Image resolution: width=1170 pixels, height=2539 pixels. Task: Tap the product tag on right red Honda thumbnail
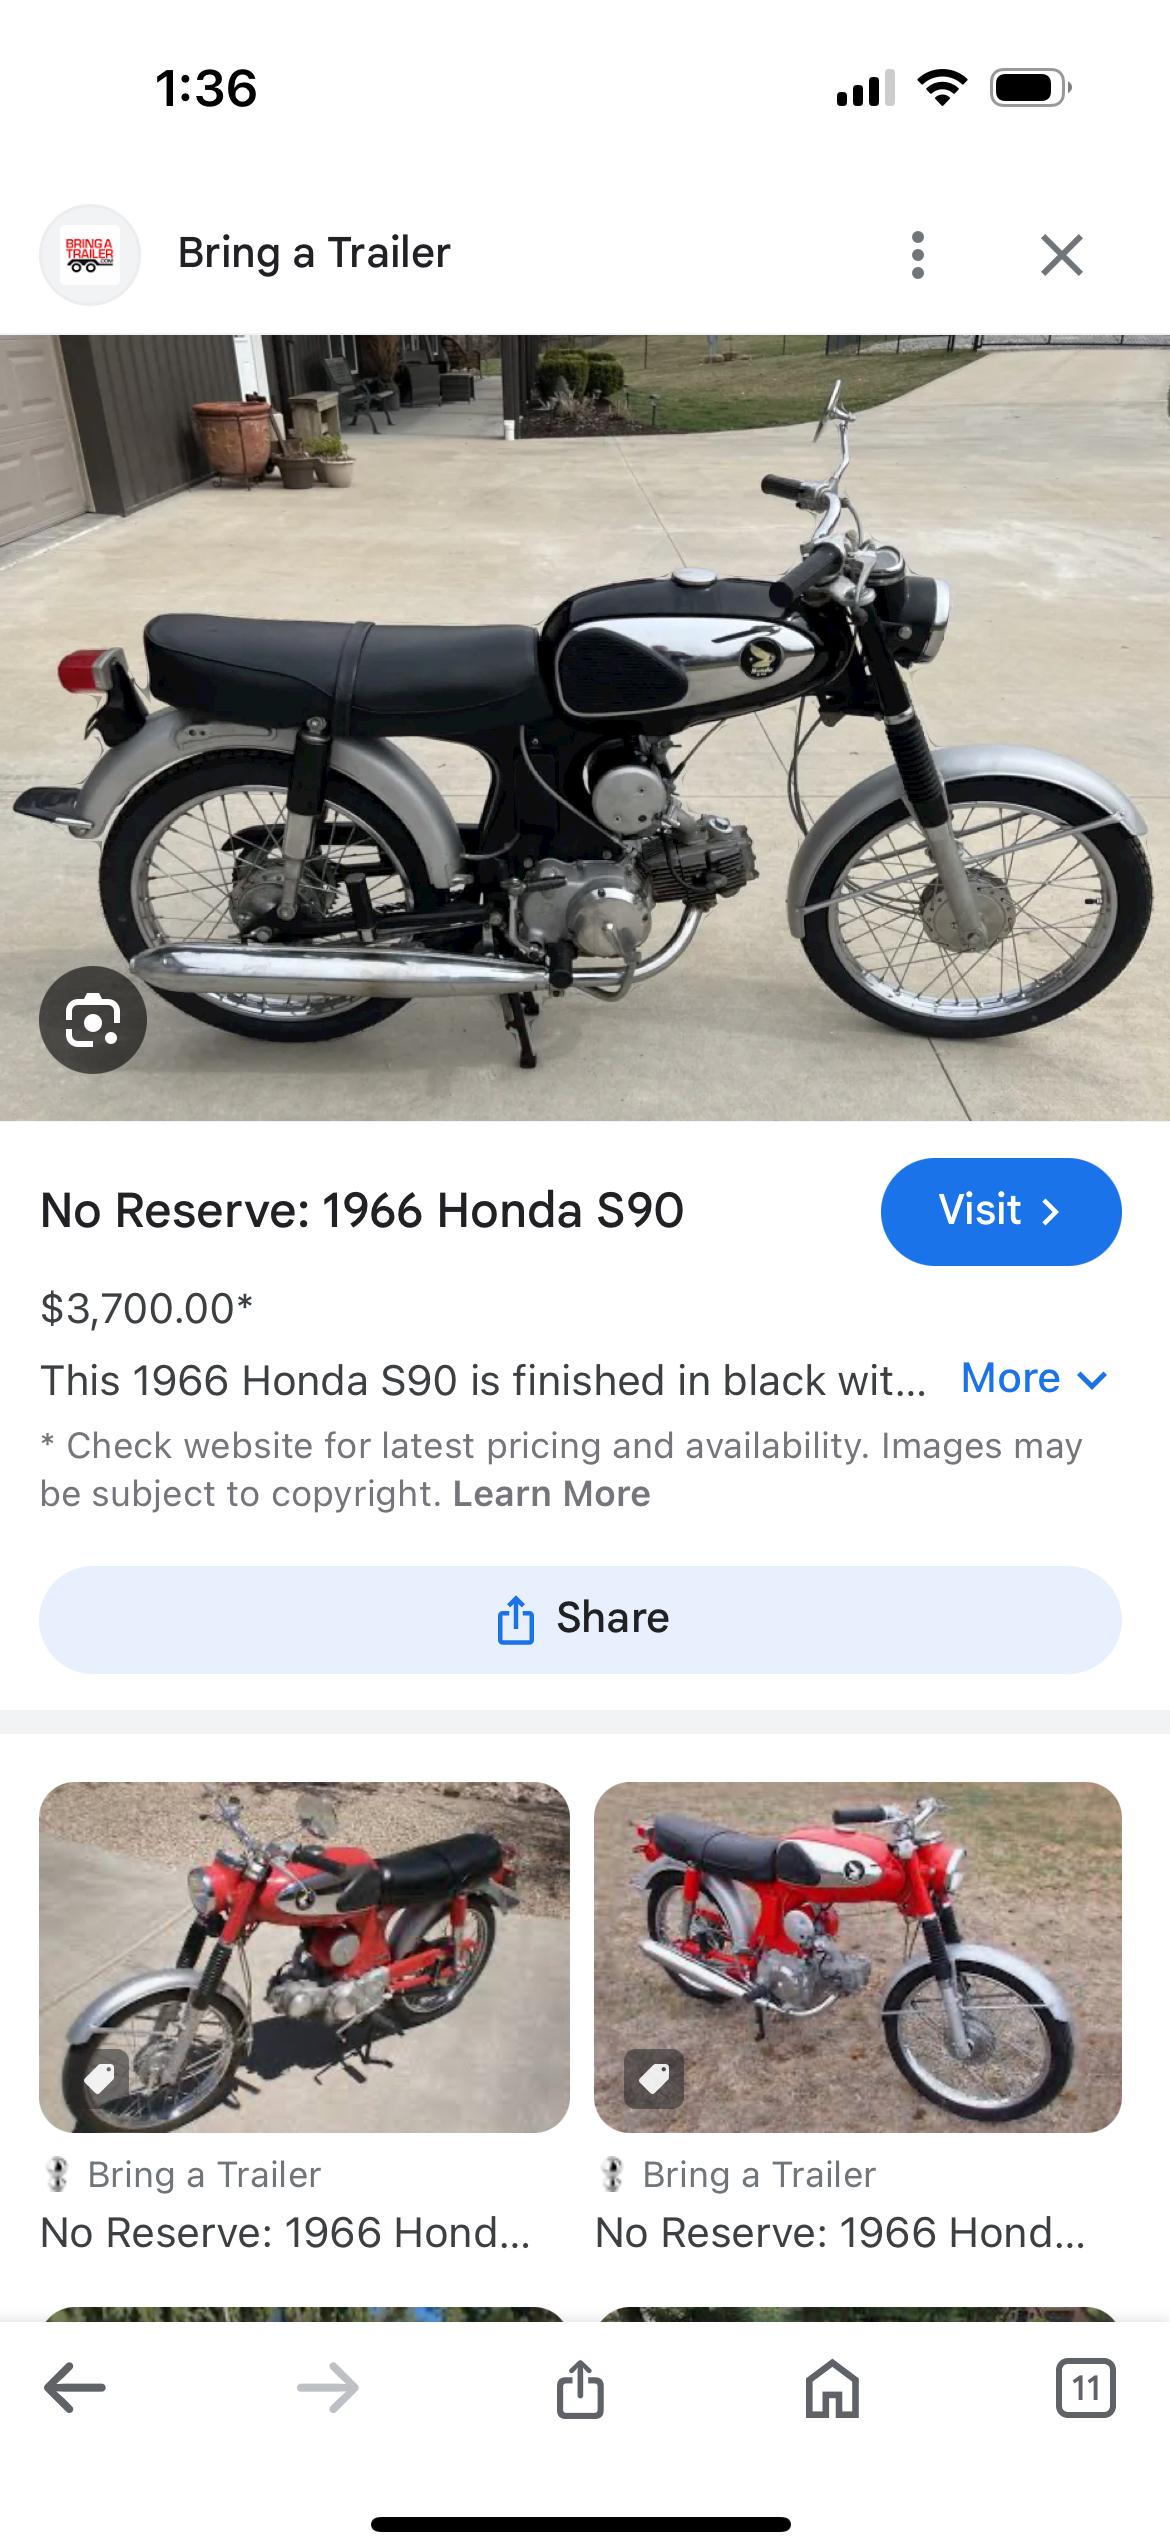654,2080
